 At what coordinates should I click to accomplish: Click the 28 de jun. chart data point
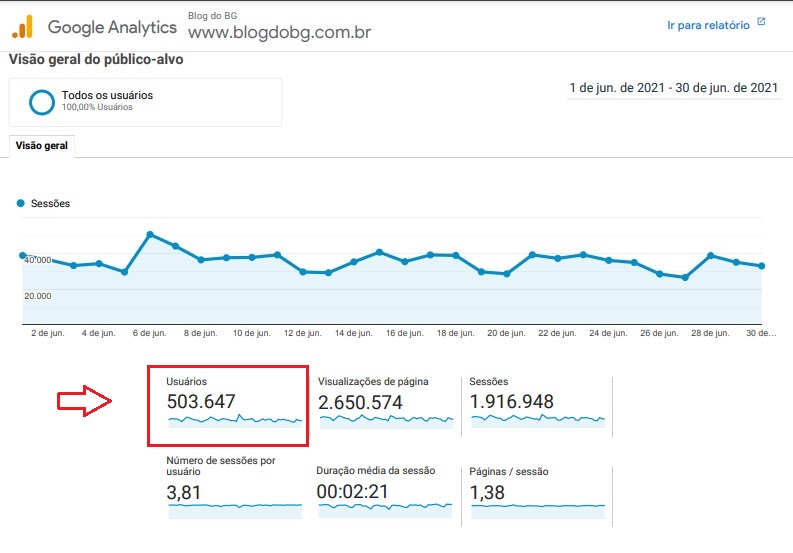711,256
